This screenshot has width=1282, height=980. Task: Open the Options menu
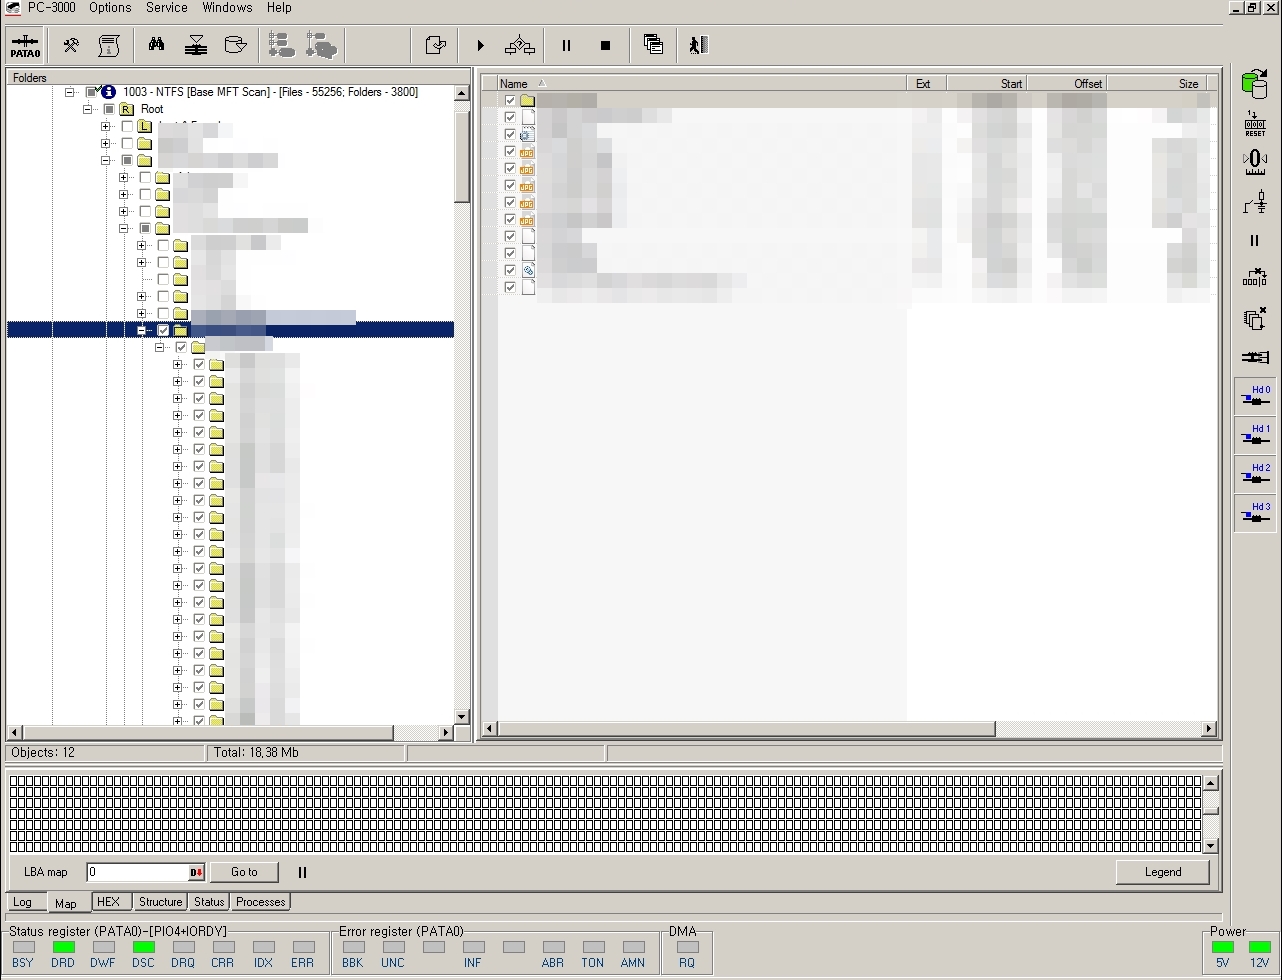110,7
